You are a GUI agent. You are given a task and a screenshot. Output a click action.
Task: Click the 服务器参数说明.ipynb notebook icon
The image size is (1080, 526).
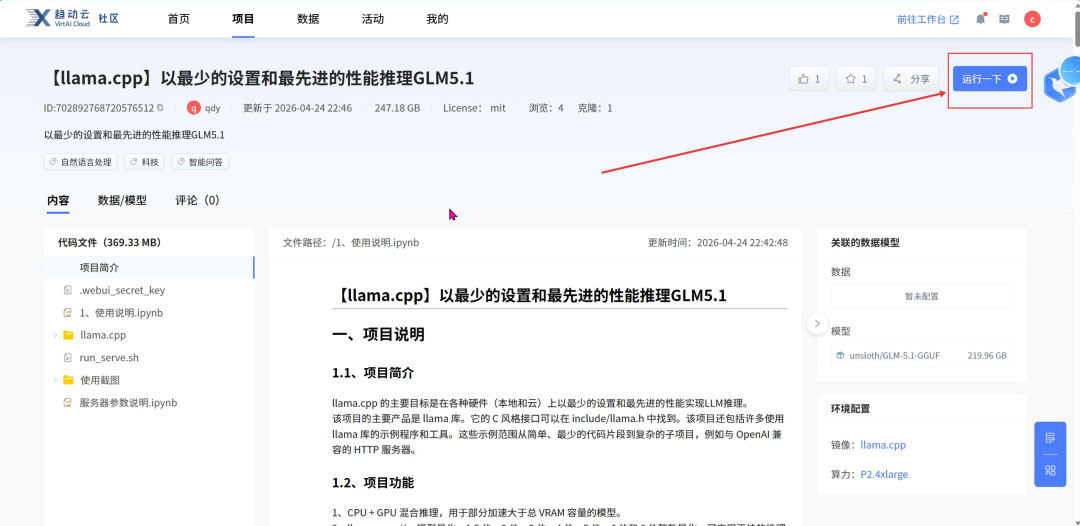pos(68,403)
